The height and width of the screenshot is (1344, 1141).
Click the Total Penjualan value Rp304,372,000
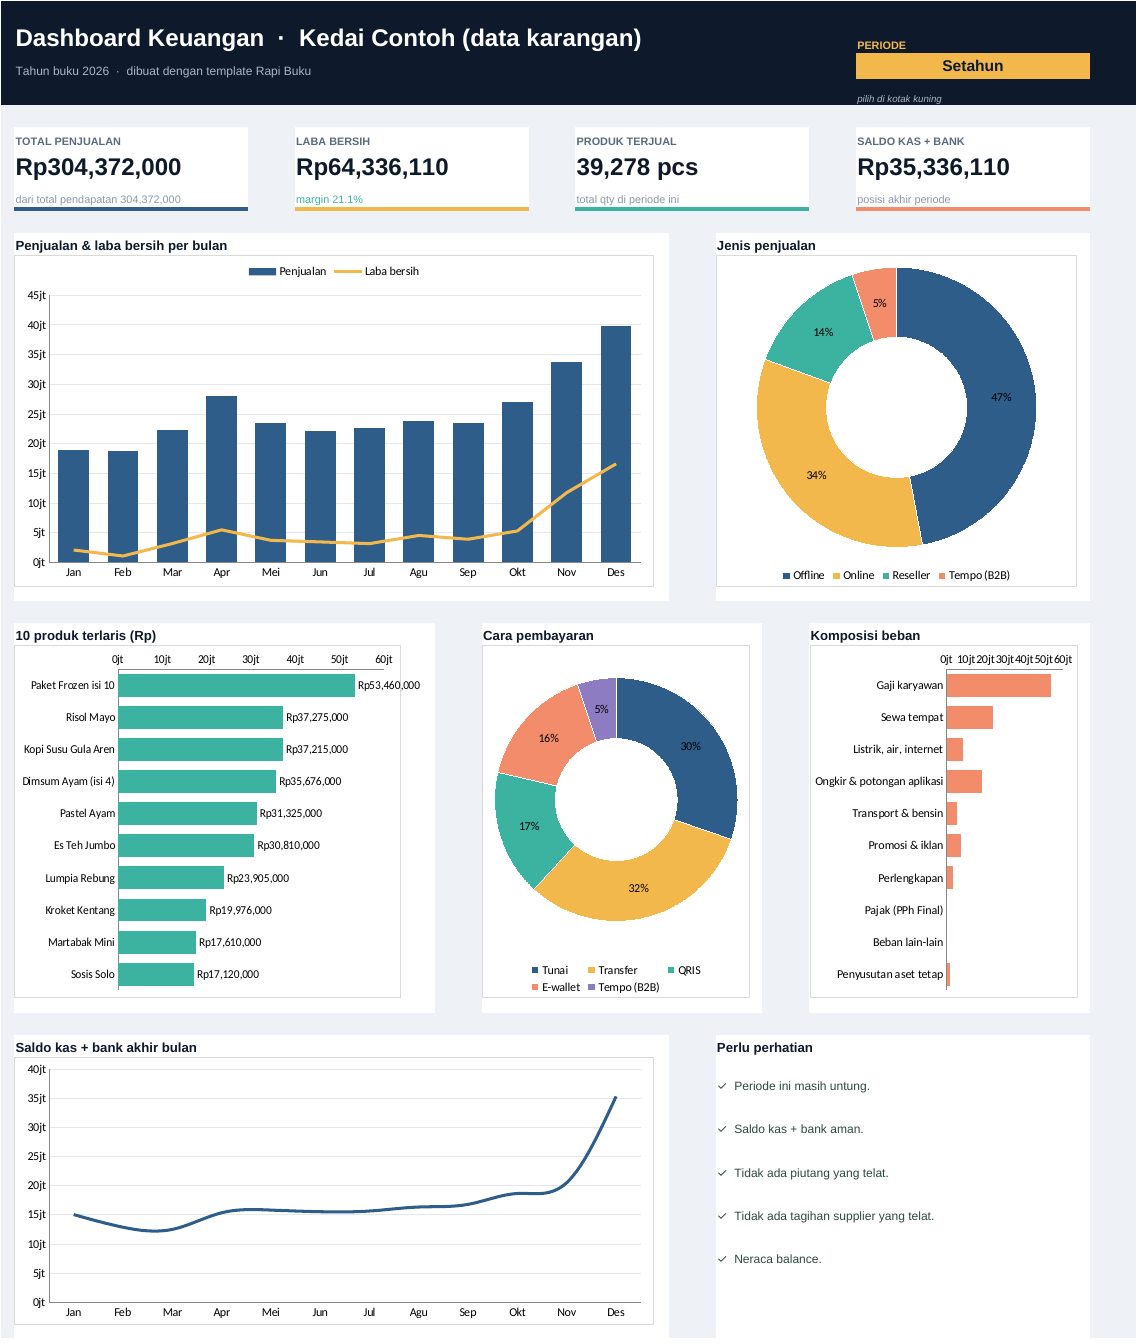pos(99,168)
